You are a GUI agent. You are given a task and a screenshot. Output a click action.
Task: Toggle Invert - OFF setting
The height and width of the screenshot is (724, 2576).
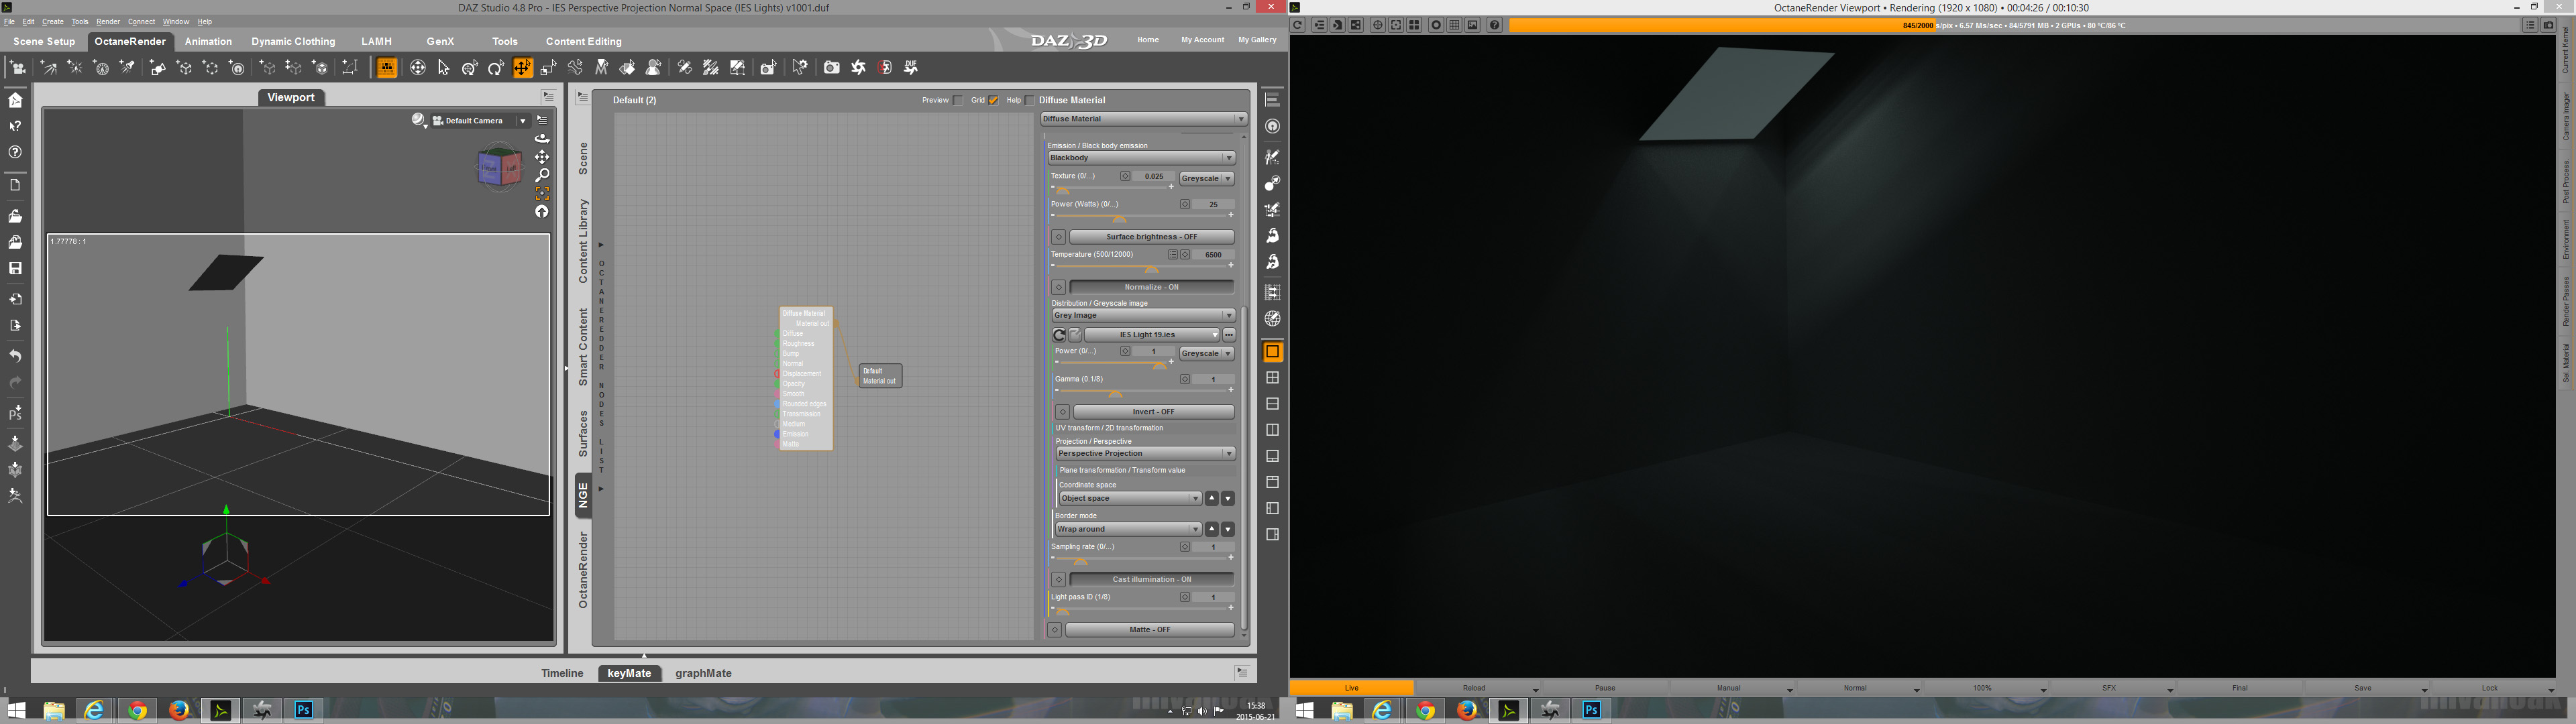point(1153,412)
